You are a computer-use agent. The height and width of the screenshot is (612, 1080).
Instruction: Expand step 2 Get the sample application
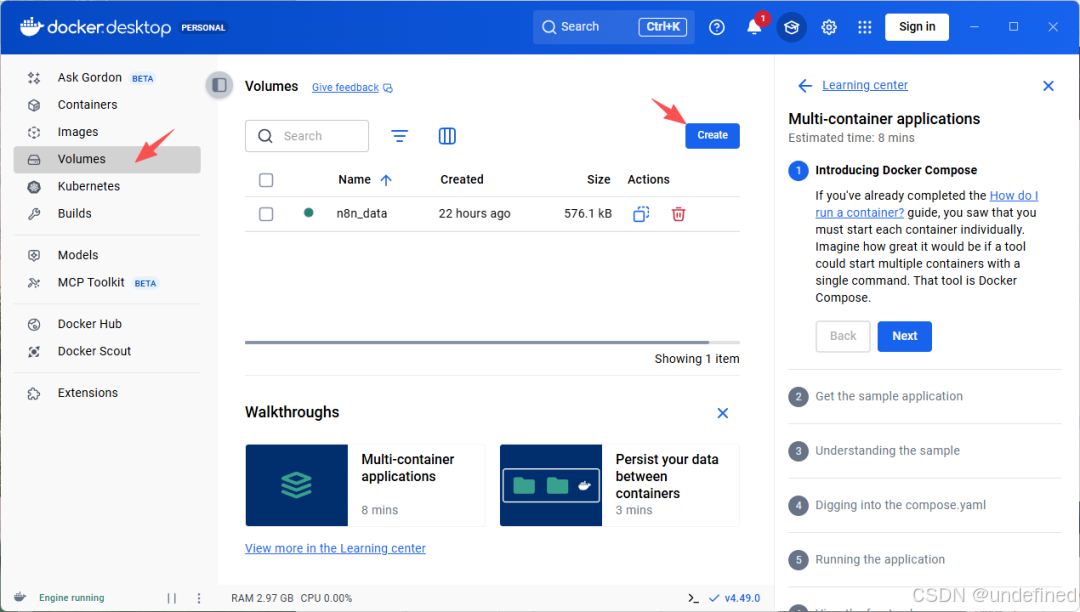click(x=924, y=397)
